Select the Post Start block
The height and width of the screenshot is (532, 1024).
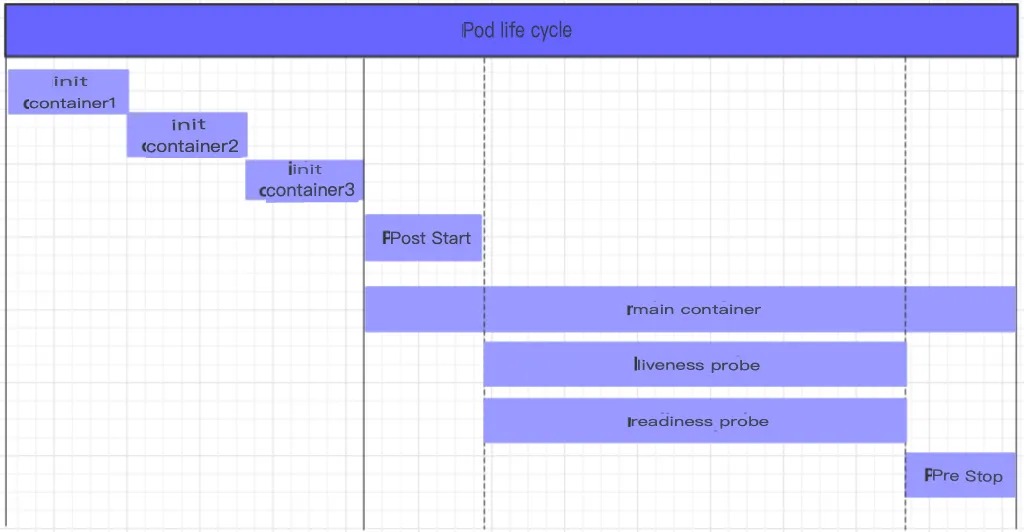click(x=423, y=238)
